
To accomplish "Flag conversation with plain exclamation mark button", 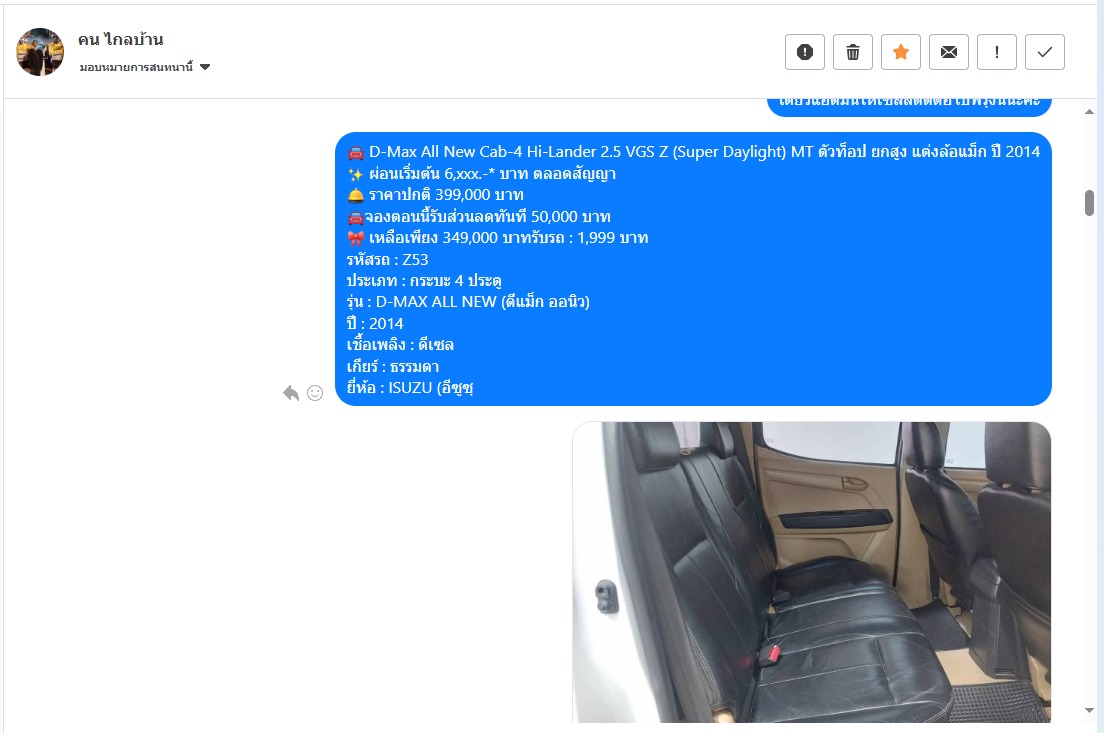I will point(996,52).
